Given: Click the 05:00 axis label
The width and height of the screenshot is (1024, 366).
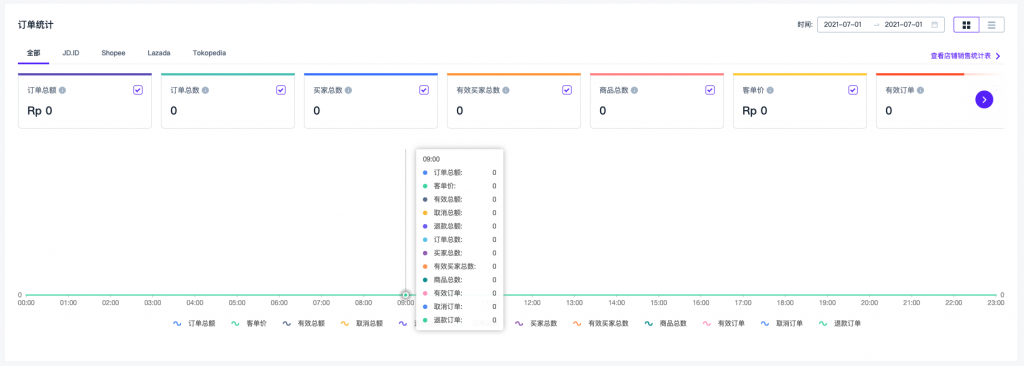Looking at the screenshot, I should coord(237,303).
